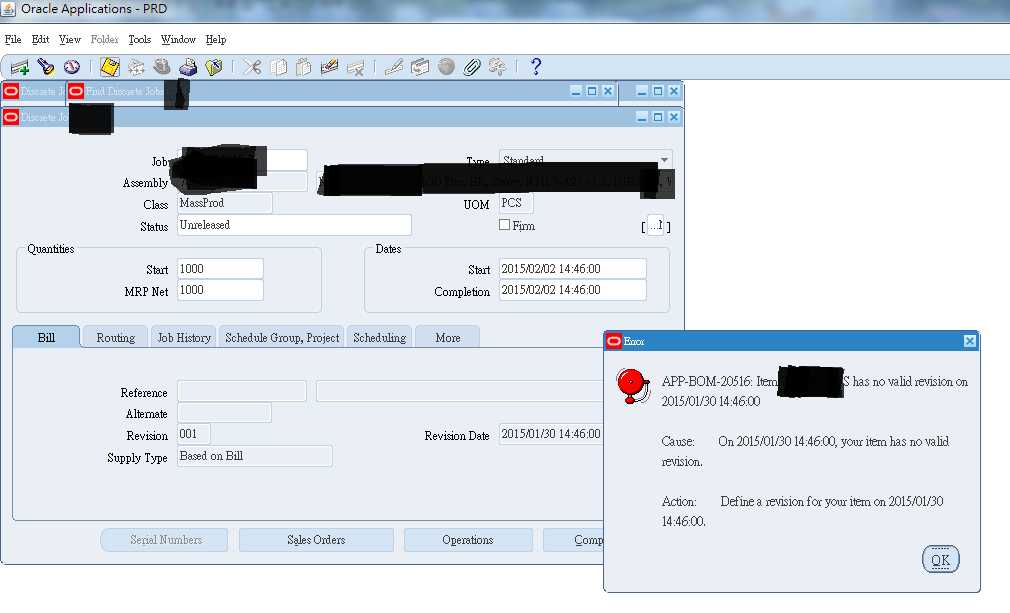
Task: Click the Copy toolbar icon
Action: pos(278,67)
